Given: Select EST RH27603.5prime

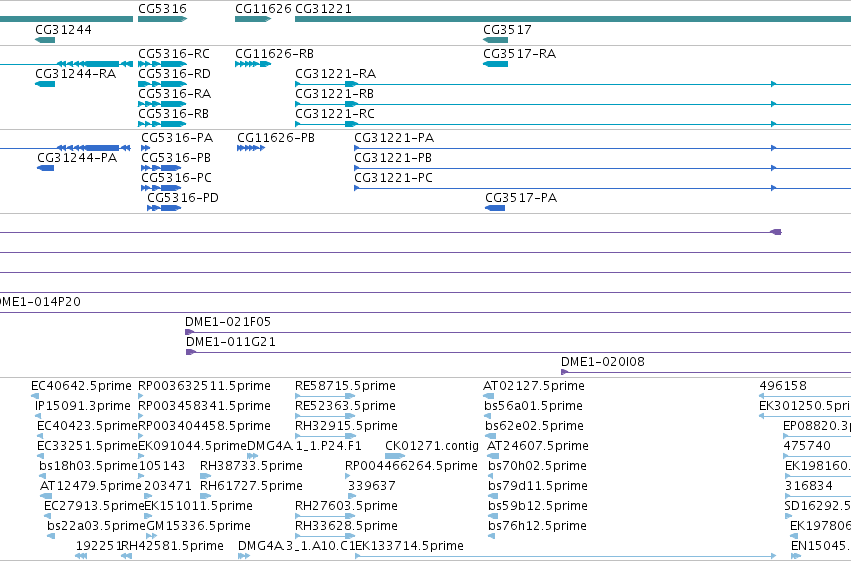Looking at the screenshot, I should (x=346, y=506).
